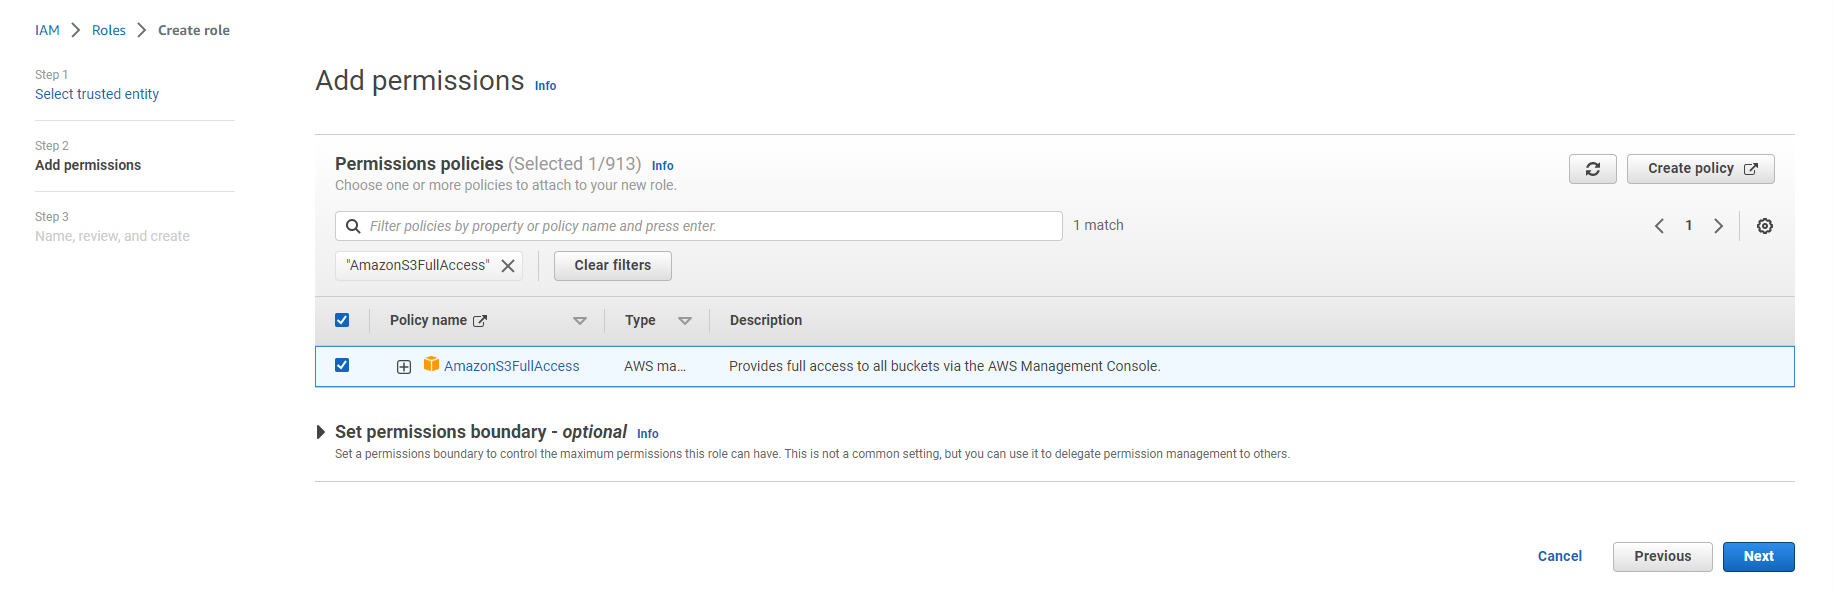Click "Name, review, and create" step label
Viewport: 1834px width, 592px height.
pyautogui.click(x=112, y=236)
